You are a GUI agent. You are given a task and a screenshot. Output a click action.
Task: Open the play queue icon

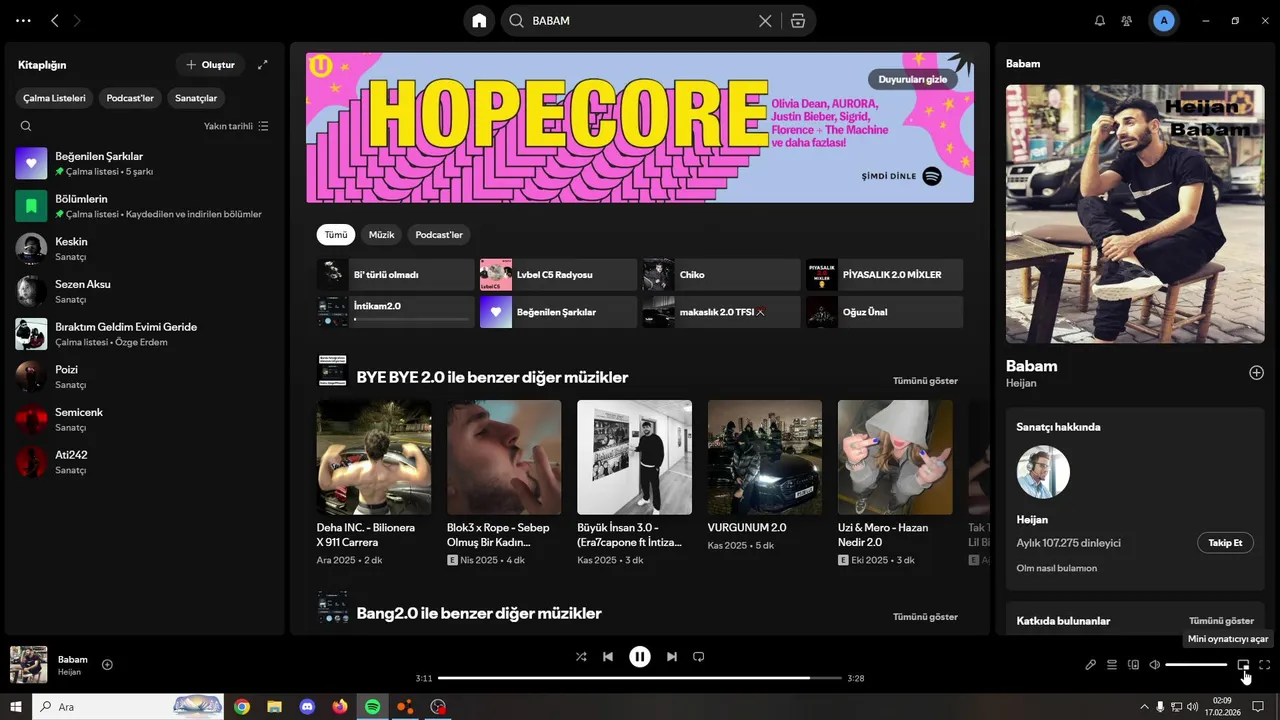click(x=1112, y=665)
